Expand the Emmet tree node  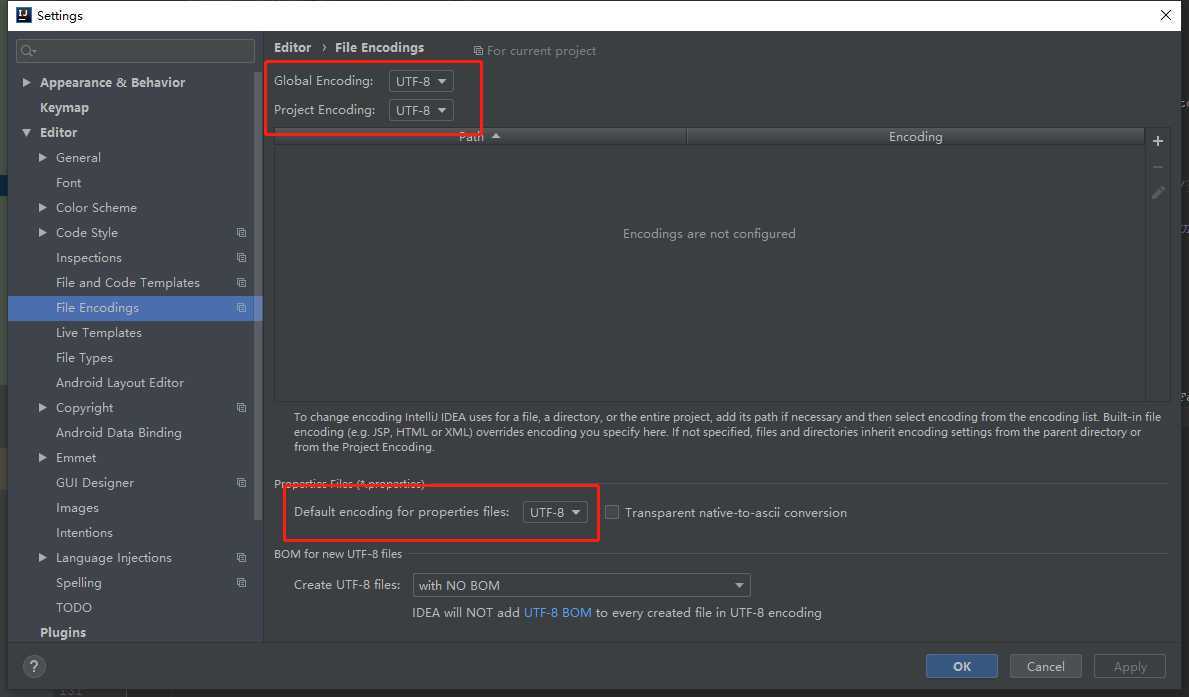click(42, 458)
